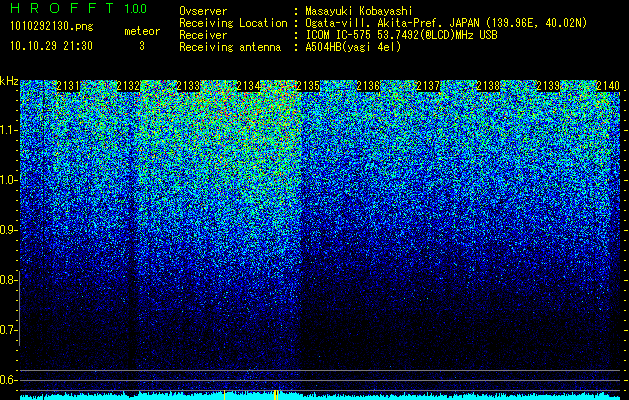Click the 2132 time label
This screenshot has height=400, width=629.
coord(128,86)
